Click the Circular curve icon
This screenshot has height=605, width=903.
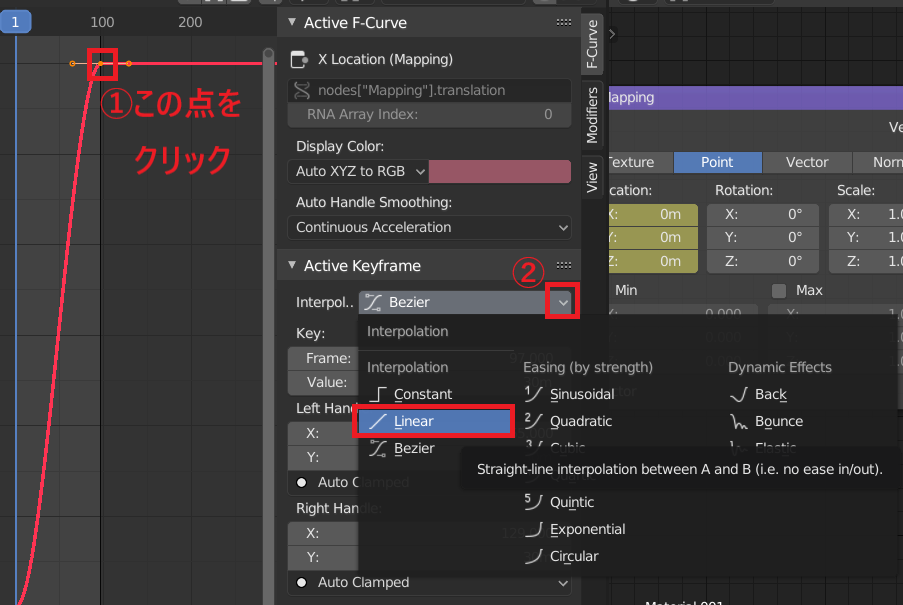pyautogui.click(x=534, y=557)
